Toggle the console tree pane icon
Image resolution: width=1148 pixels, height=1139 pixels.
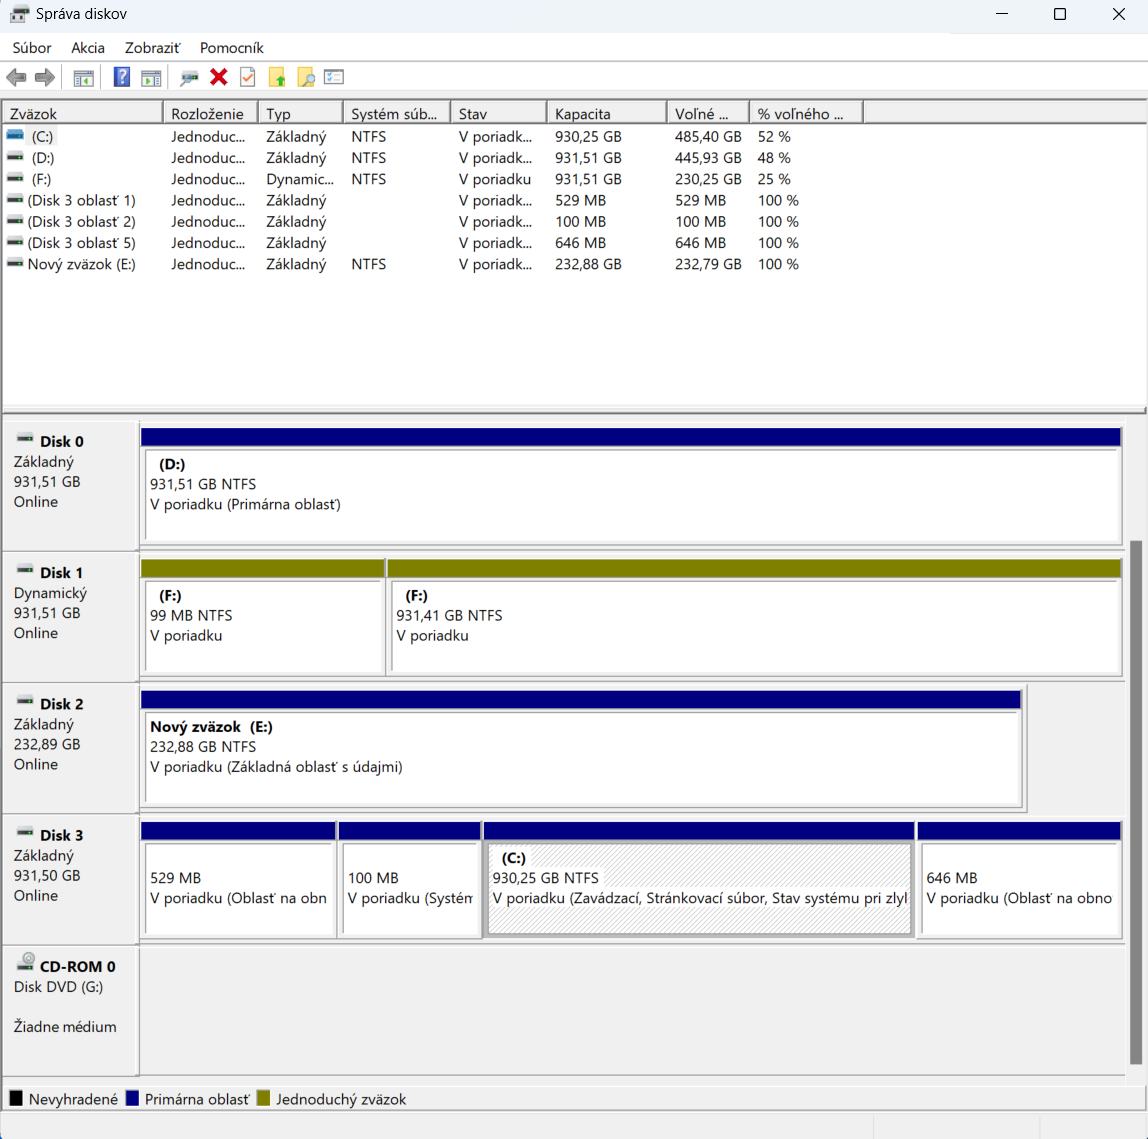pyautogui.click(x=83, y=78)
